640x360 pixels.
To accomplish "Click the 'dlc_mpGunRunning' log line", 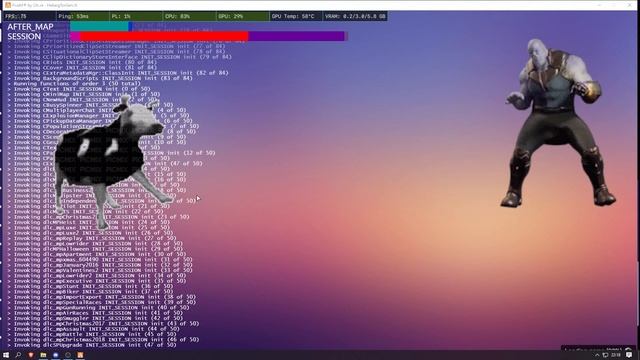I will 99,307.
